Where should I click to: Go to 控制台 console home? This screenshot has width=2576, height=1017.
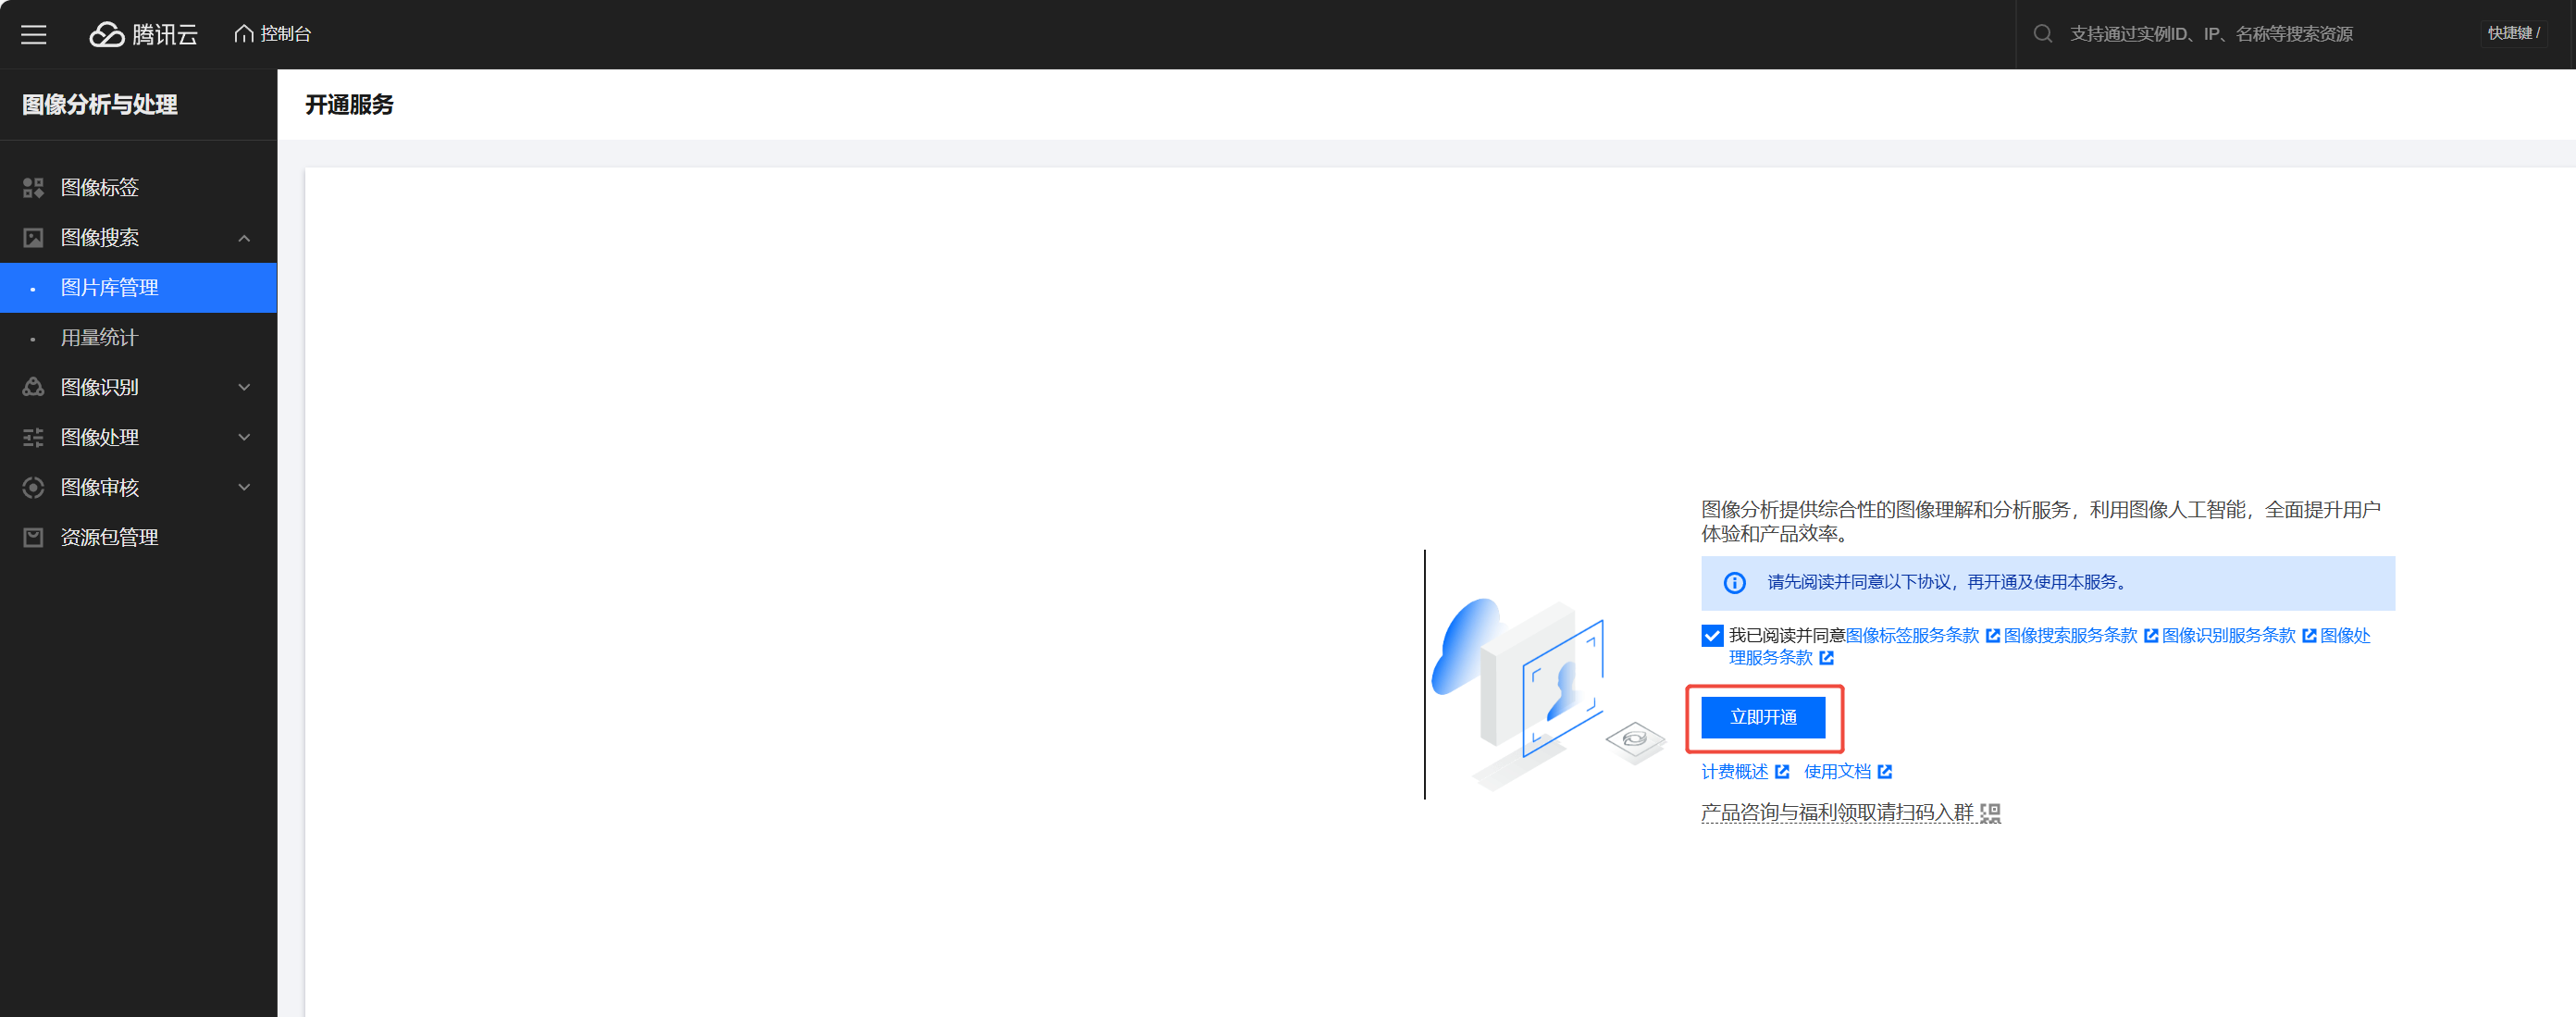(x=273, y=34)
